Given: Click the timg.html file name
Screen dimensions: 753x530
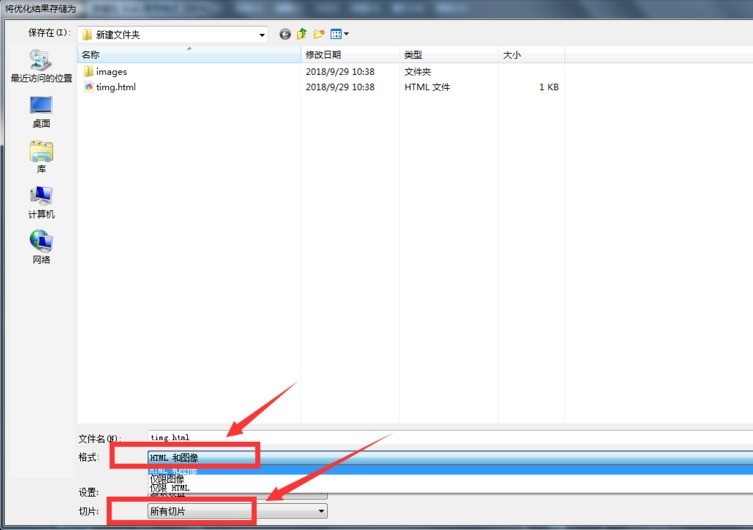Looking at the screenshot, I should point(116,87).
